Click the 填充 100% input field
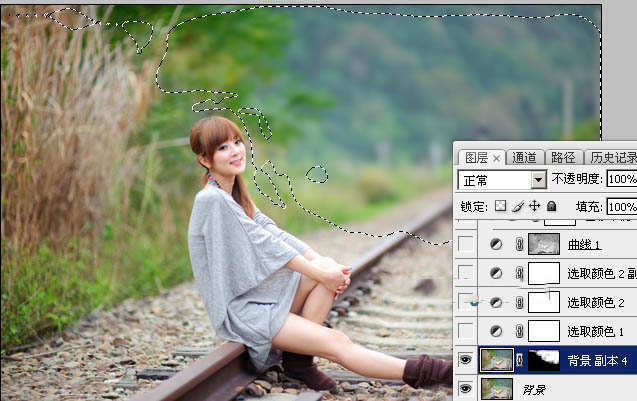637x401 pixels. tap(622, 207)
